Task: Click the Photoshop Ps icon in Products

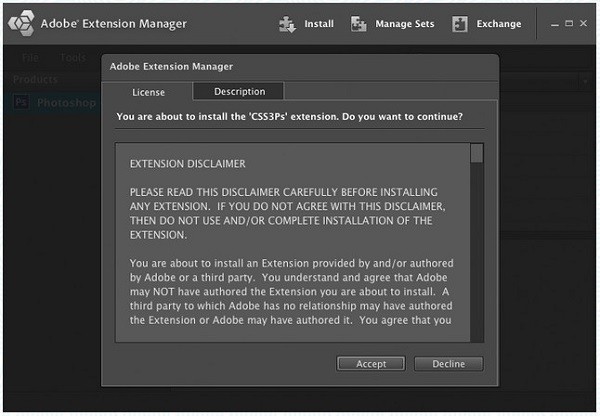Action: 21,103
